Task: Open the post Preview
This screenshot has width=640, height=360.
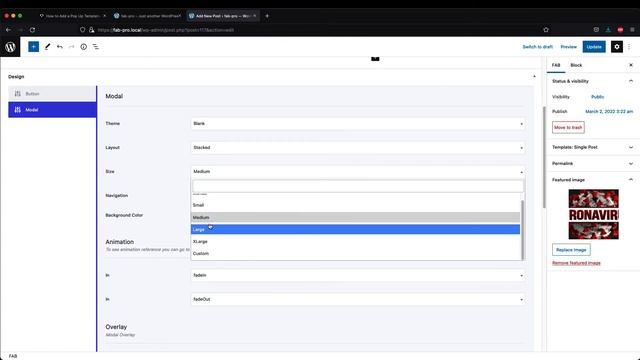Action: pyautogui.click(x=569, y=47)
